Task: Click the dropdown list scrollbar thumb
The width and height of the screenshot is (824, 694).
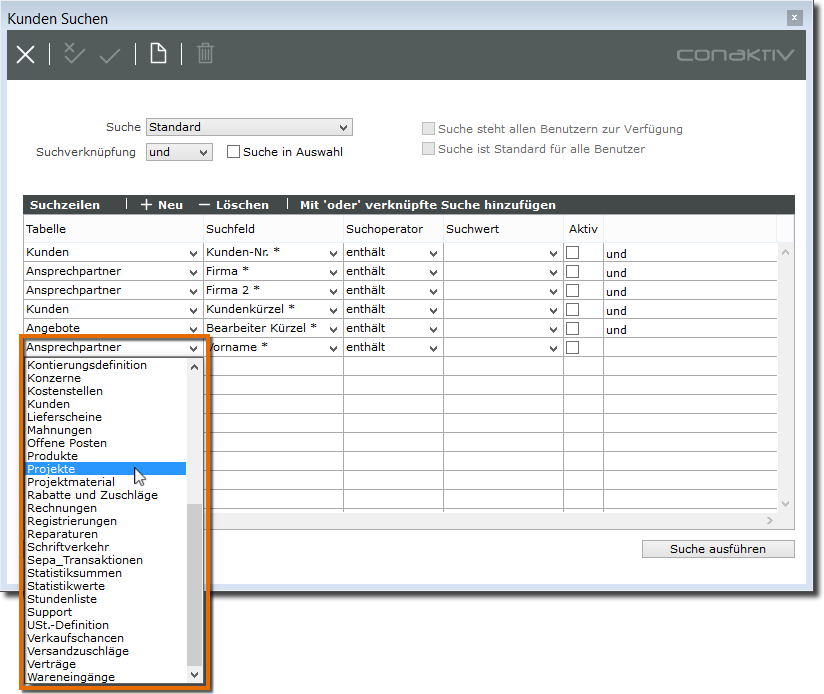Action: pos(194,584)
